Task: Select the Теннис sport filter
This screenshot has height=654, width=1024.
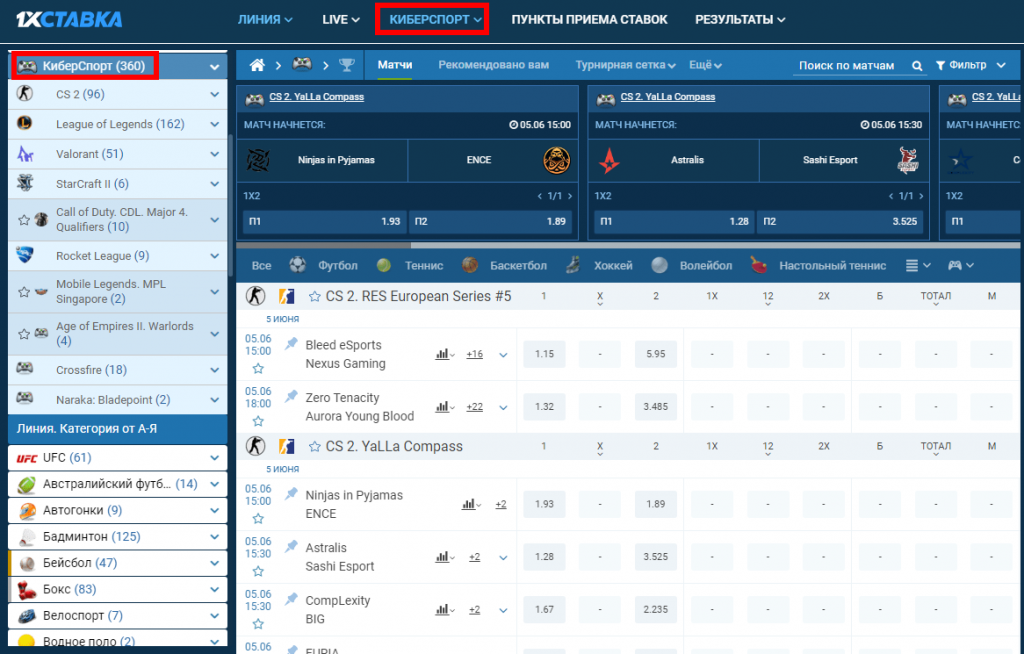Action: point(424,266)
